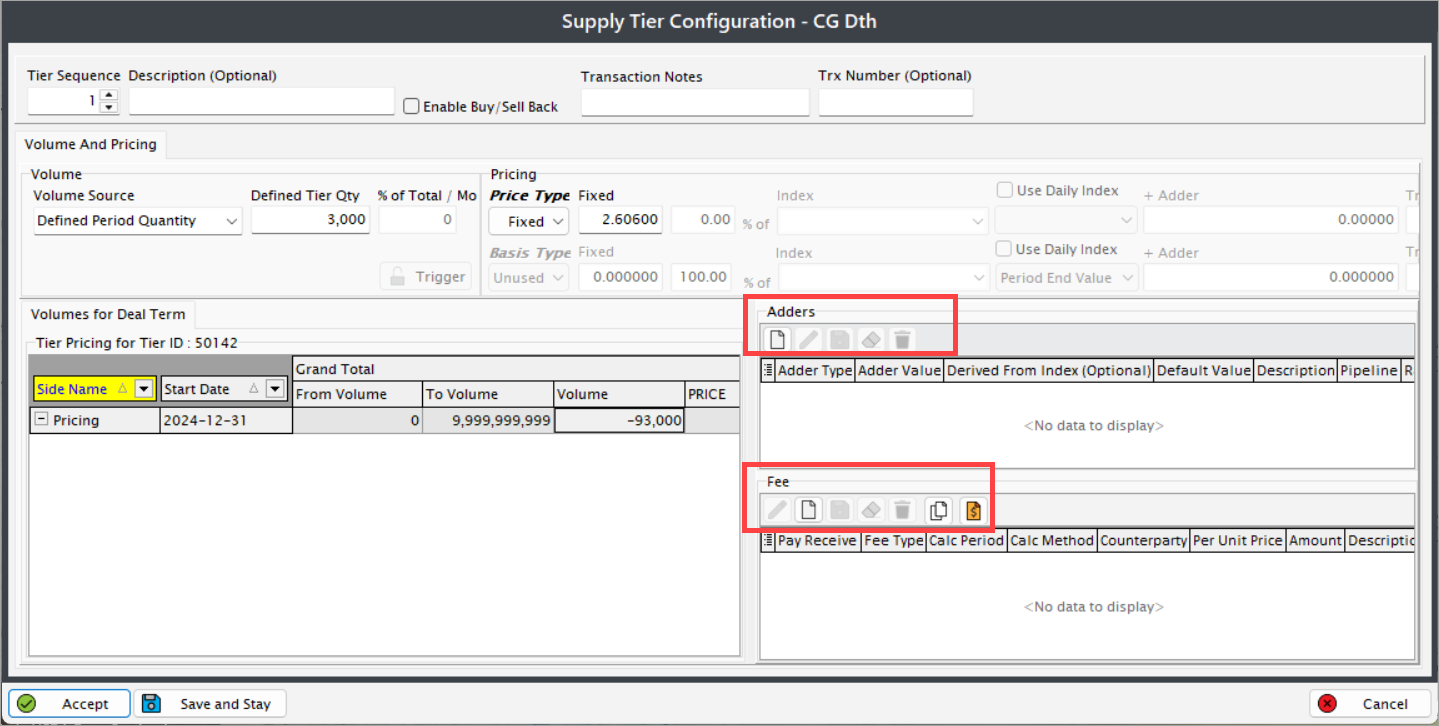Open the Price Type Fixed dropdown
This screenshot has width=1439, height=726.
(529, 221)
